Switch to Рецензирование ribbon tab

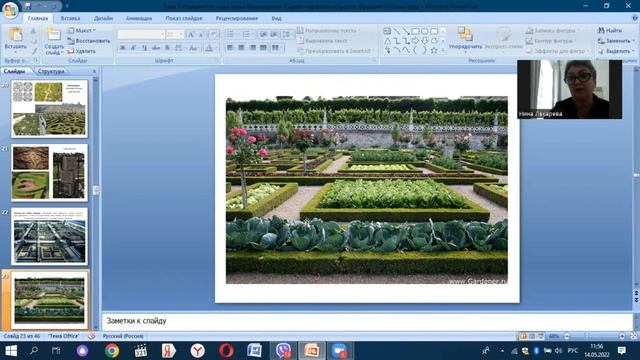click(237, 18)
